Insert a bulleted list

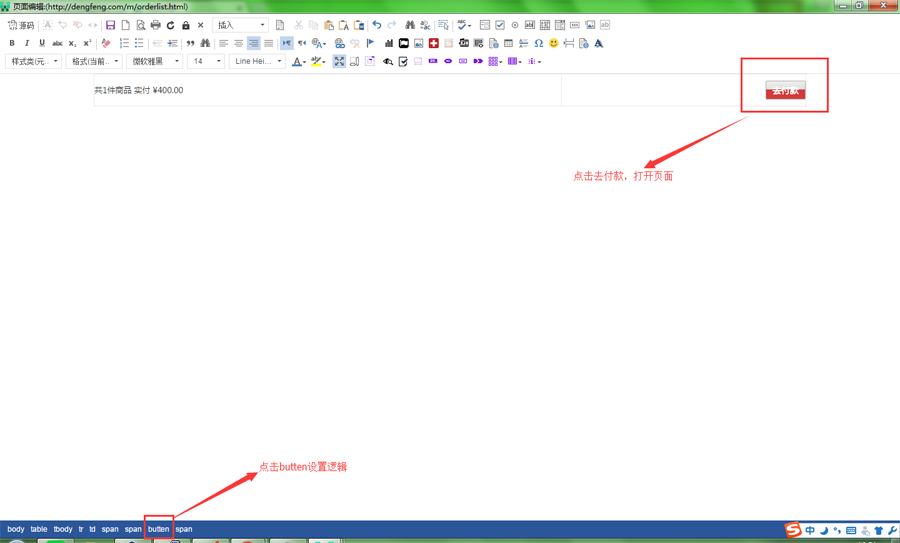click(x=139, y=43)
